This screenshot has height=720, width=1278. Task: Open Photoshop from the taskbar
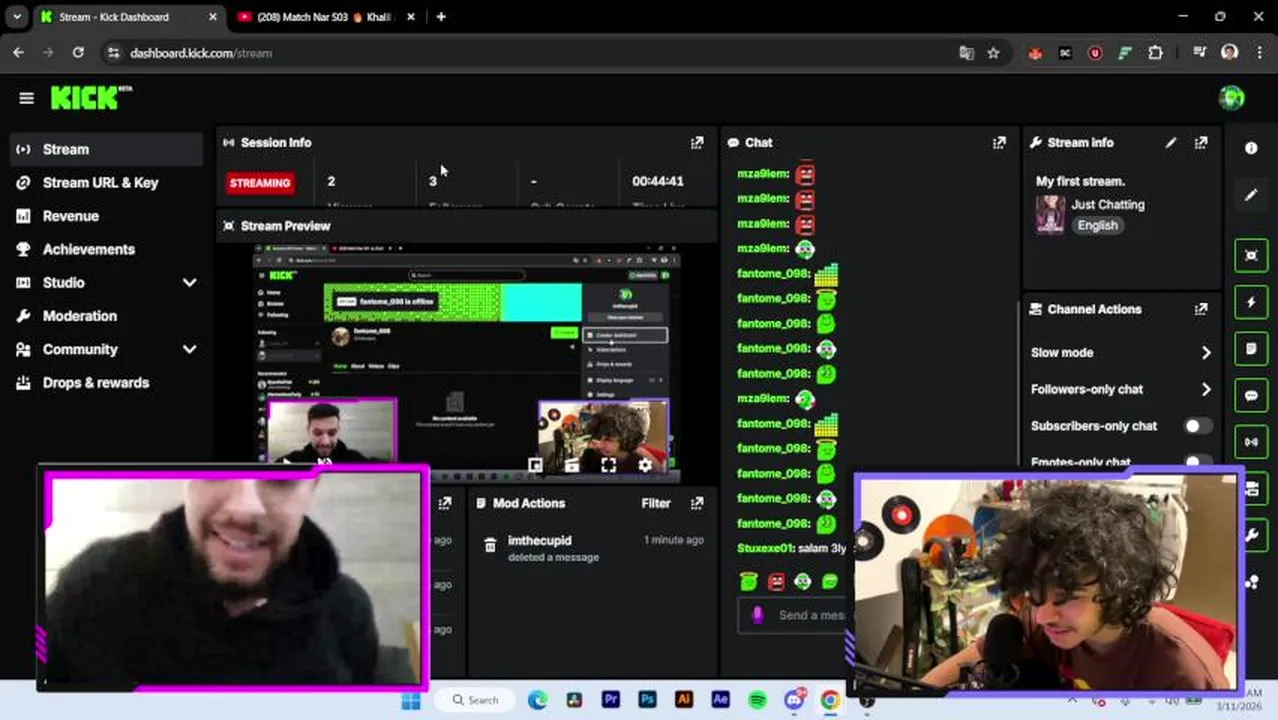(x=647, y=700)
